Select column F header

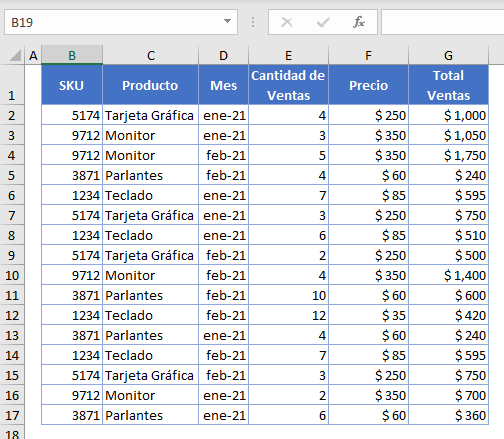[369, 55]
